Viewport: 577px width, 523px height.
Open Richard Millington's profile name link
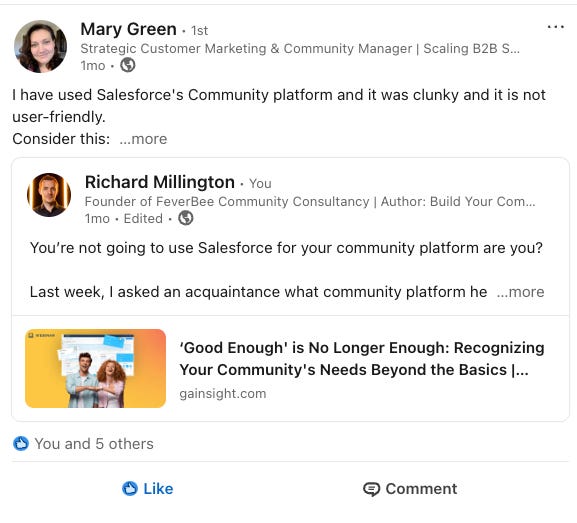[x=160, y=182]
